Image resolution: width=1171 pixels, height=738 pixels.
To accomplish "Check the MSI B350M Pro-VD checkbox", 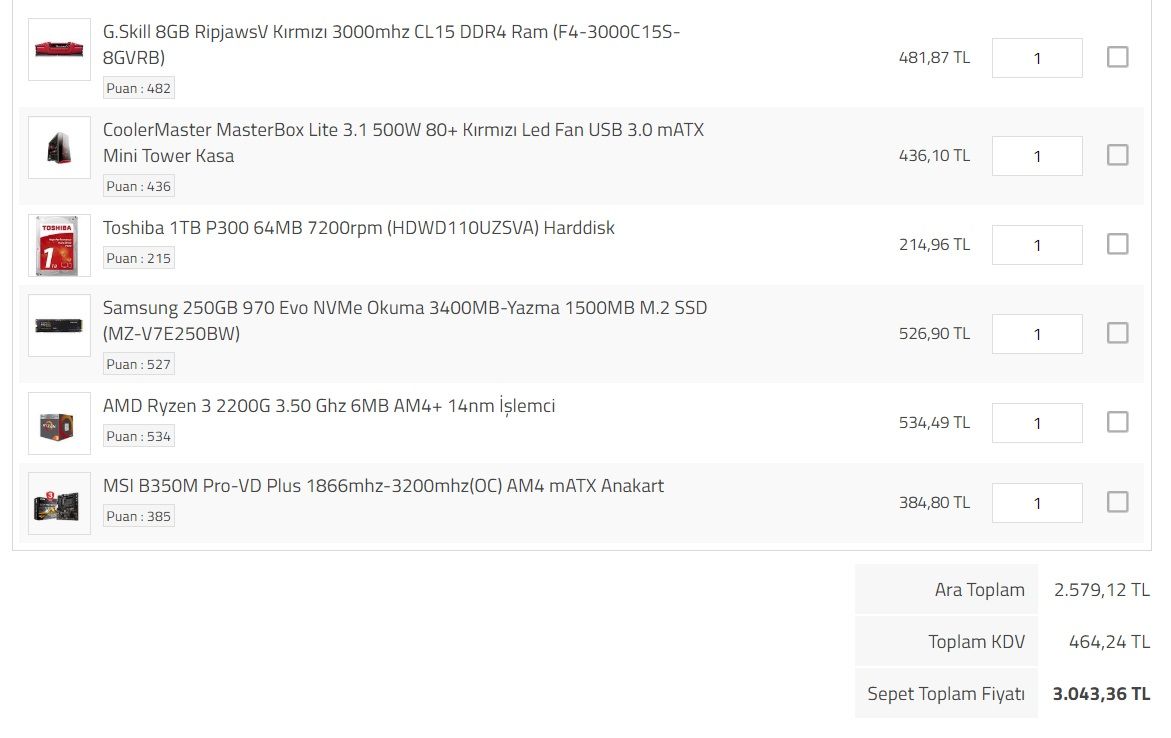I will click(x=1117, y=502).
